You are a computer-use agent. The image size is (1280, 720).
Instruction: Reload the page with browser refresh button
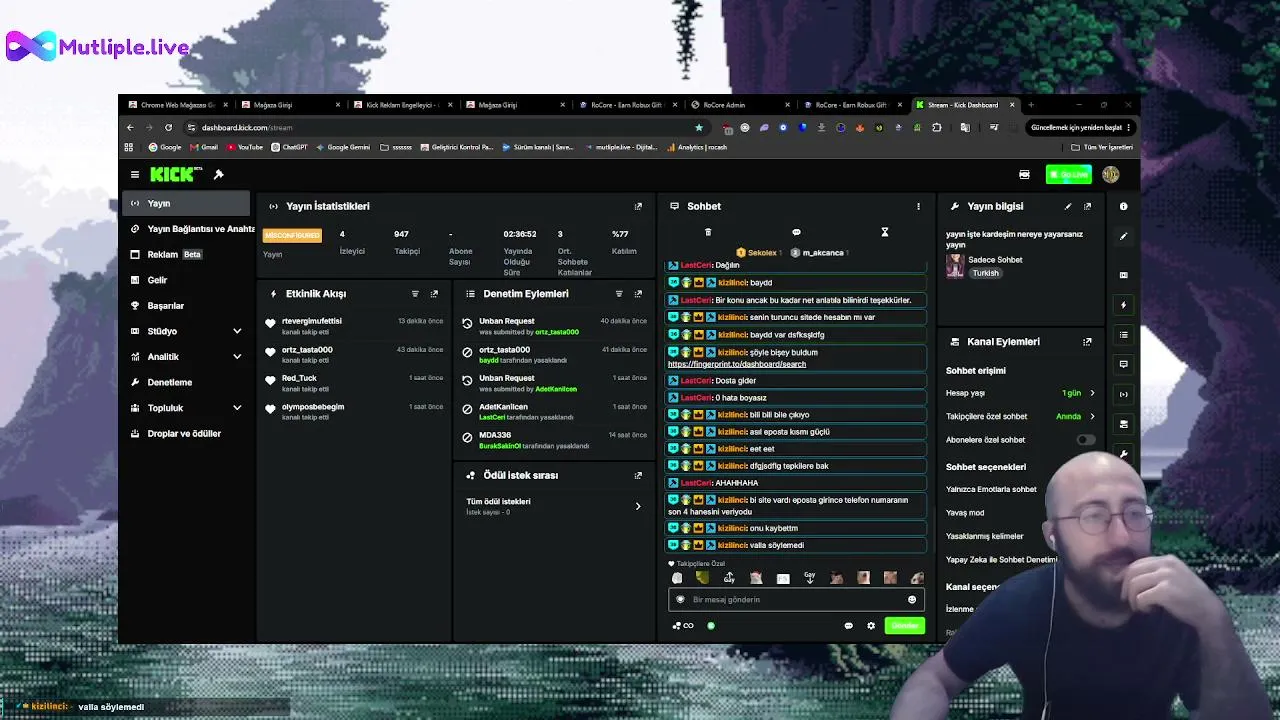(168, 128)
